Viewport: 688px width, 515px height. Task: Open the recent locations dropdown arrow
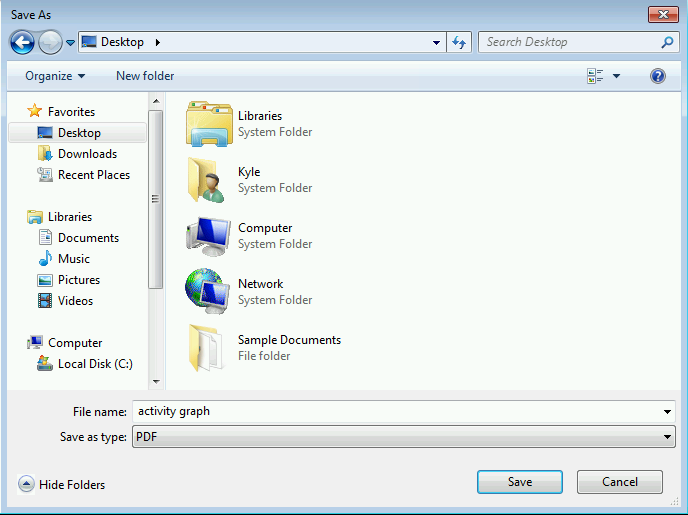[x=70, y=43]
